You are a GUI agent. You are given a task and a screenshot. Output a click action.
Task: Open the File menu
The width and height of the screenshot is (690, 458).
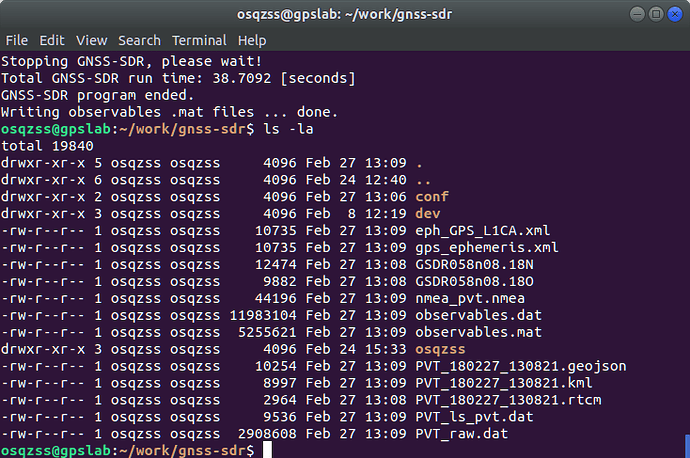tap(17, 40)
